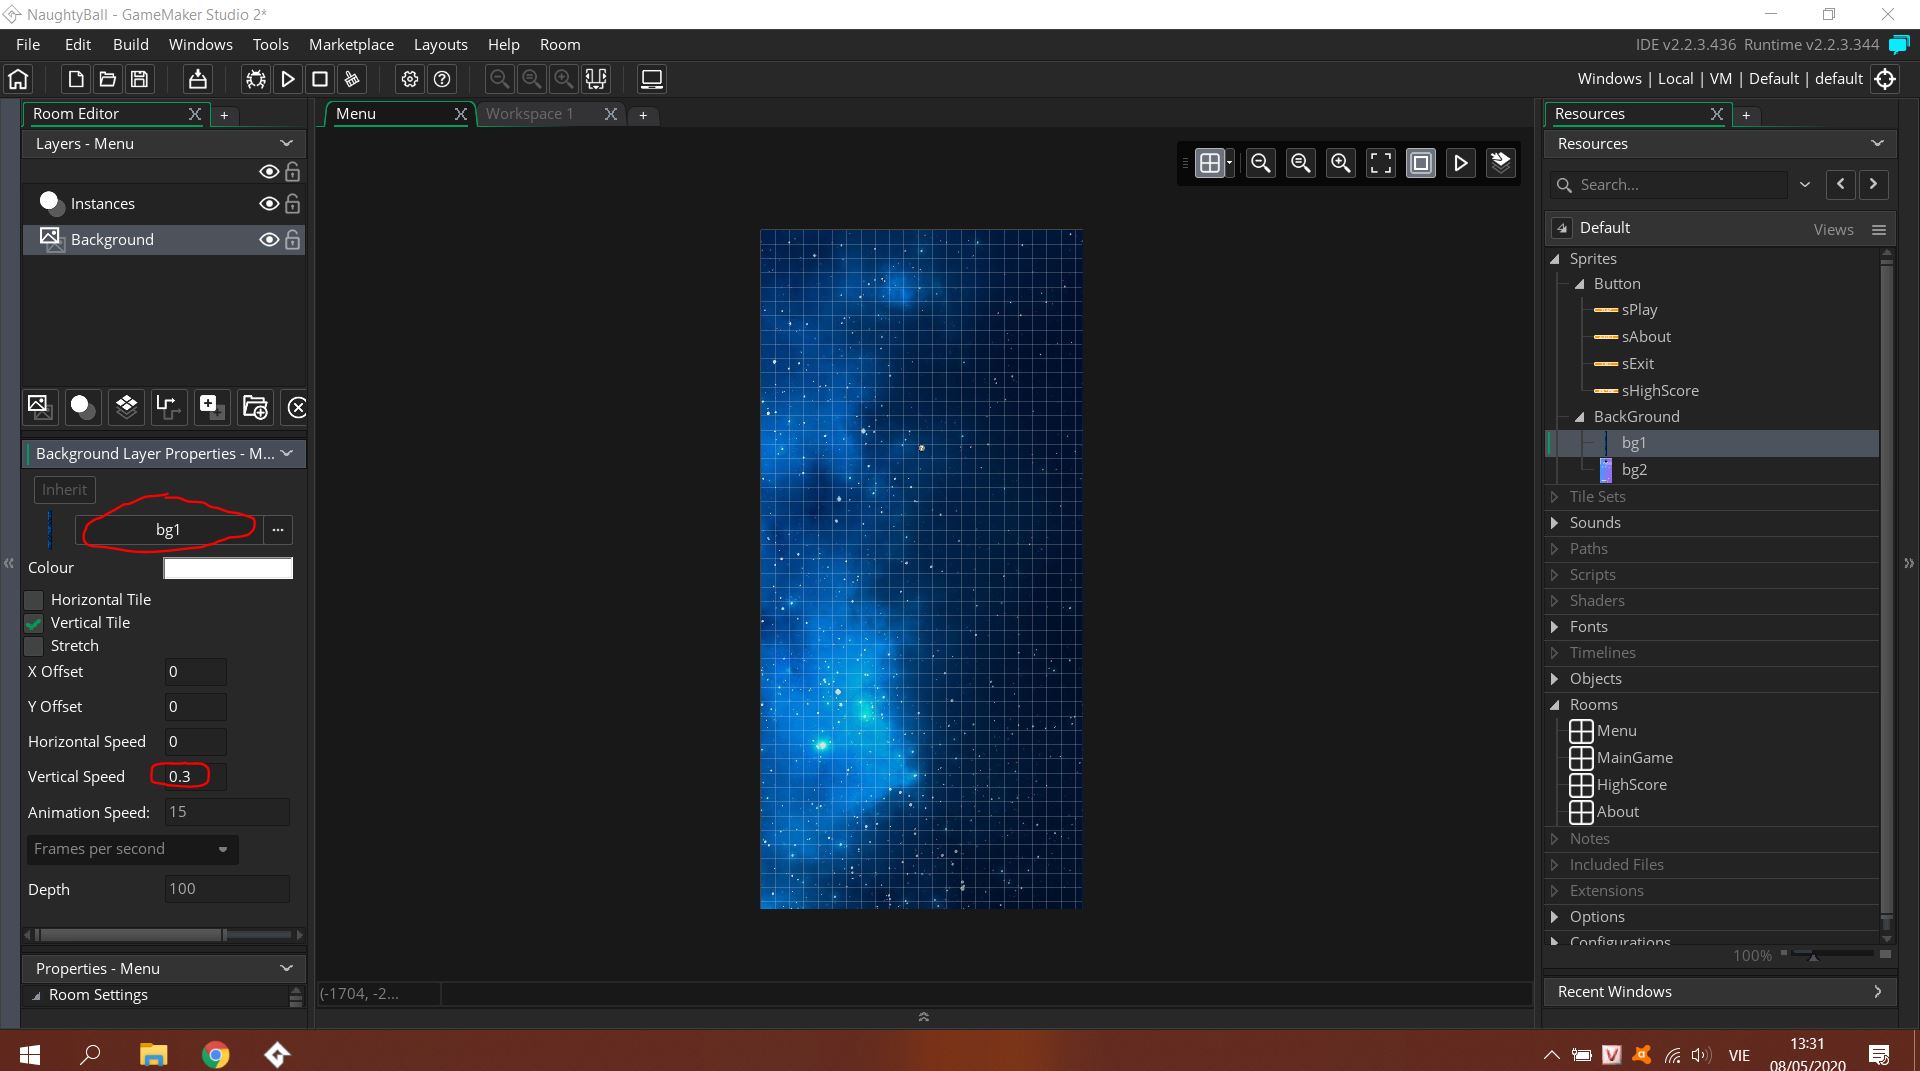Stop the running game
The height and width of the screenshot is (1071, 1920).
click(320, 79)
